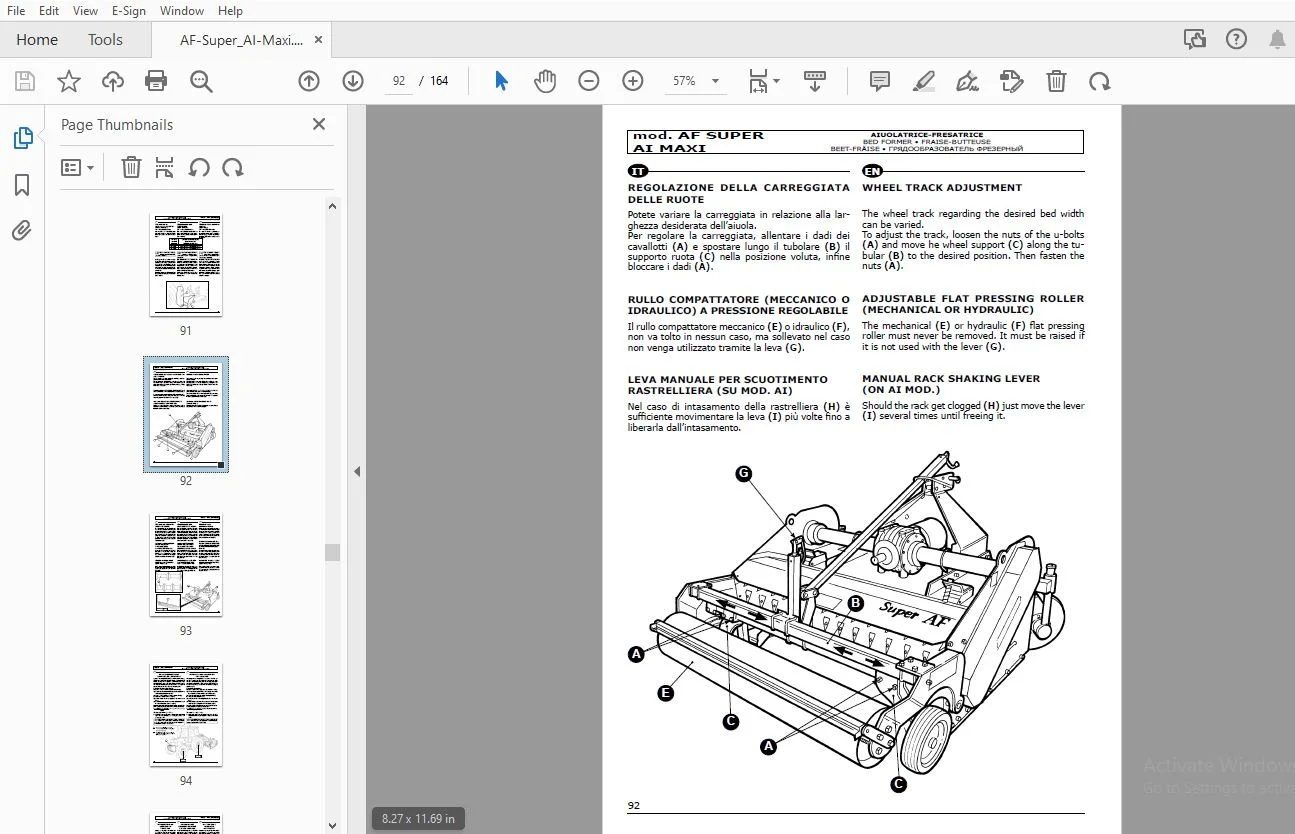Rotate thumbnails counterclockwise
Screen dimensions: 1295x834
[x=199, y=167]
